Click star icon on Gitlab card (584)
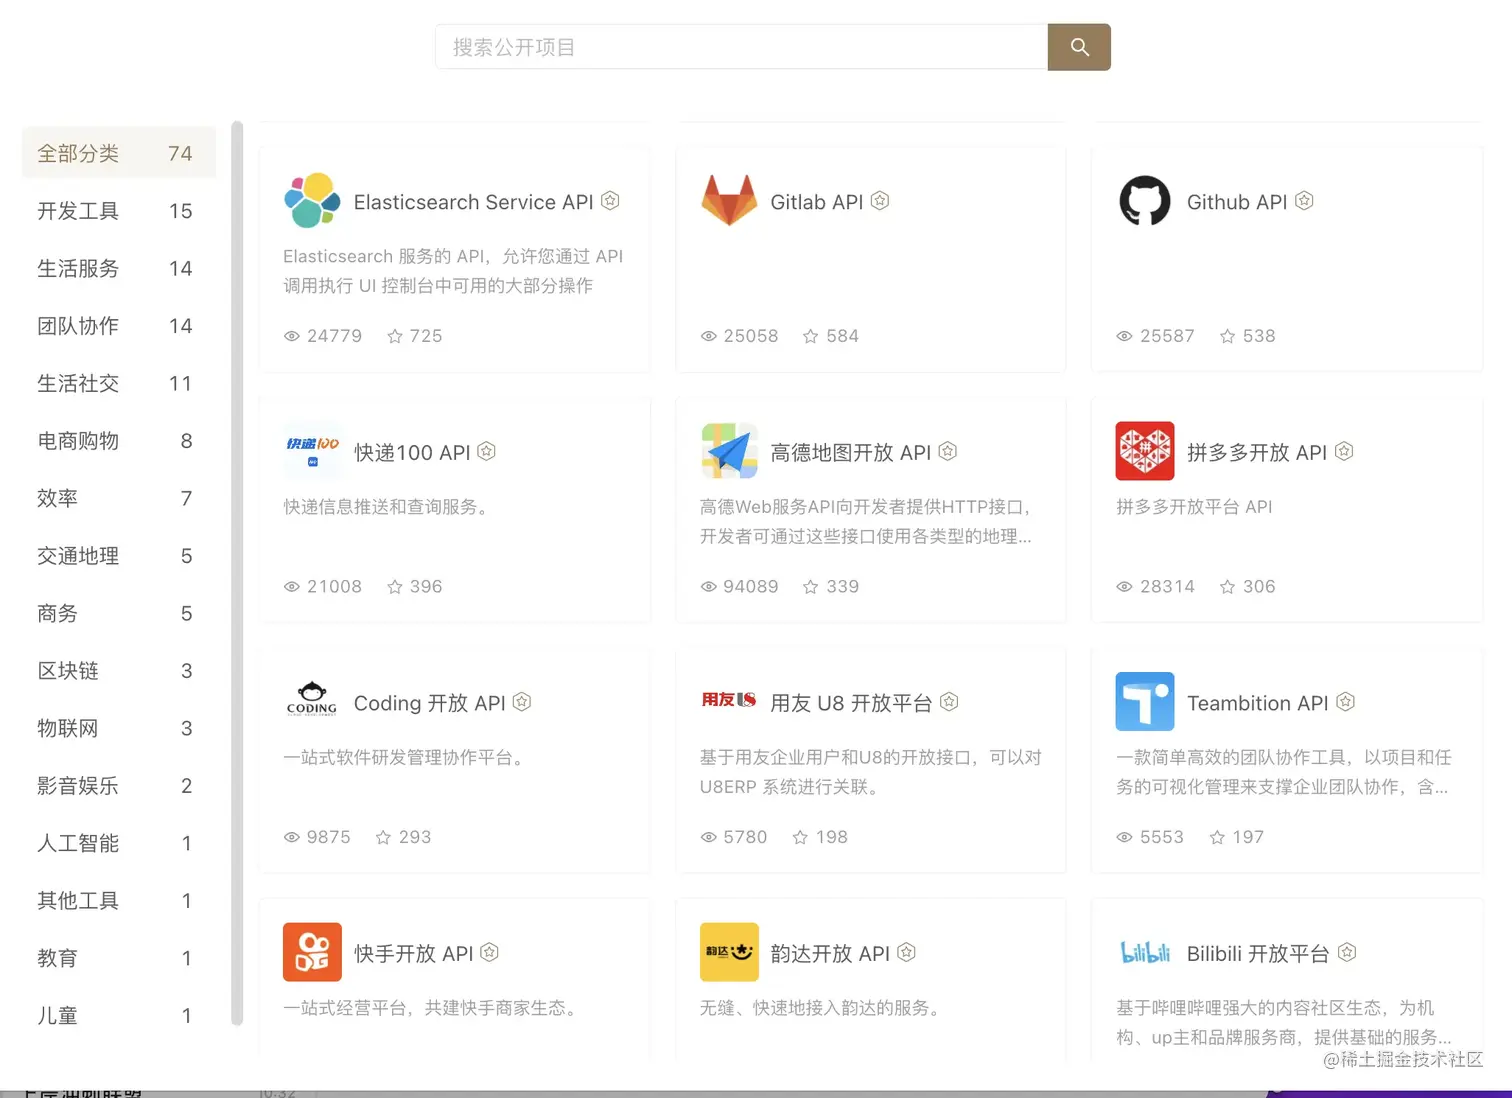The width and height of the screenshot is (1512, 1098). click(x=811, y=336)
